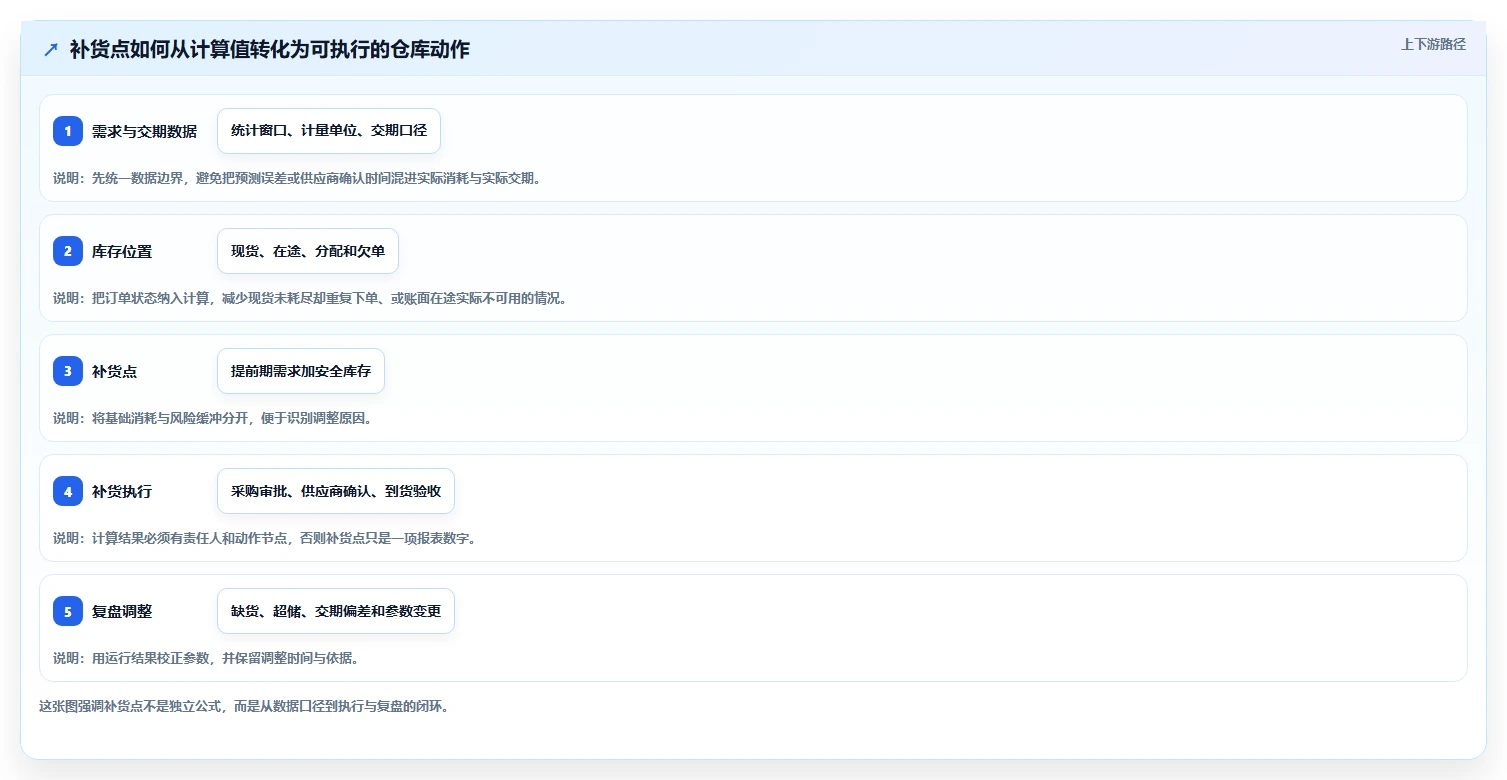Select the 缺货、超储、交期偏差和参数变更 chip
Viewport: 1507px width, 780px height.
pyautogui.click(x=336, y=611)
